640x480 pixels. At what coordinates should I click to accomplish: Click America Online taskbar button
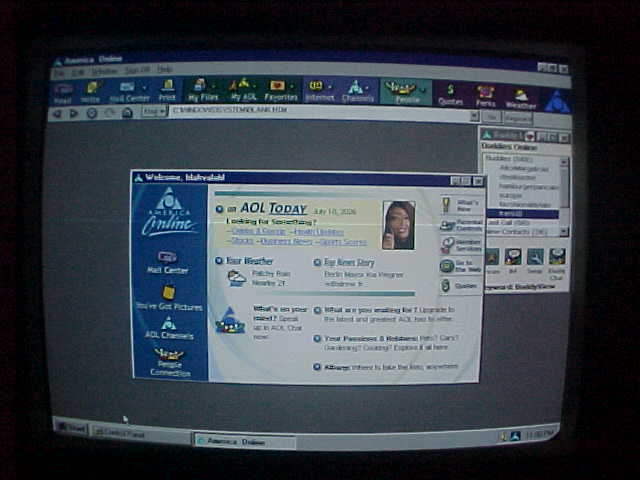[244, 442]
